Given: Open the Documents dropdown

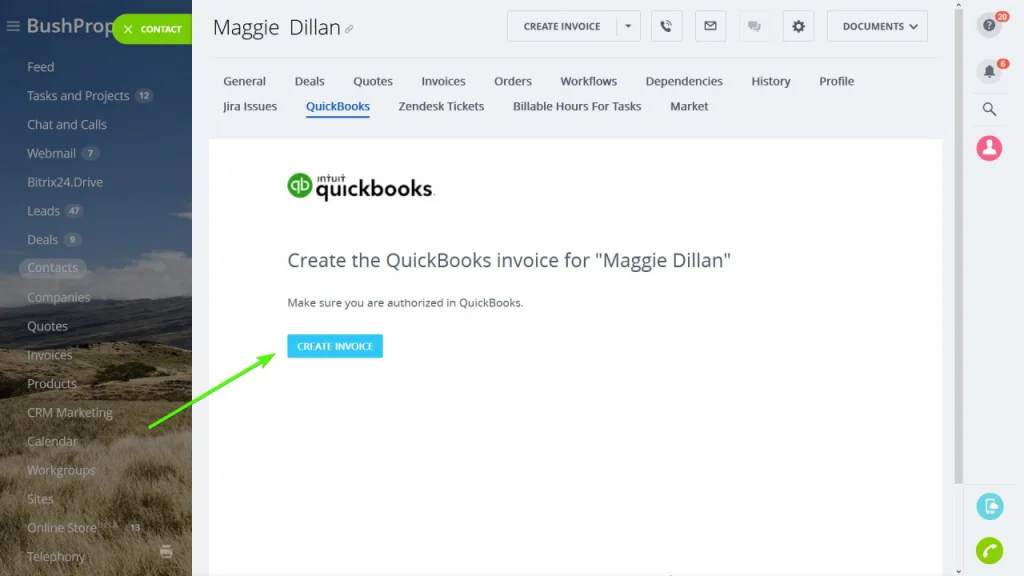Looking at the screenshot, I should click(x=877, y=26).
